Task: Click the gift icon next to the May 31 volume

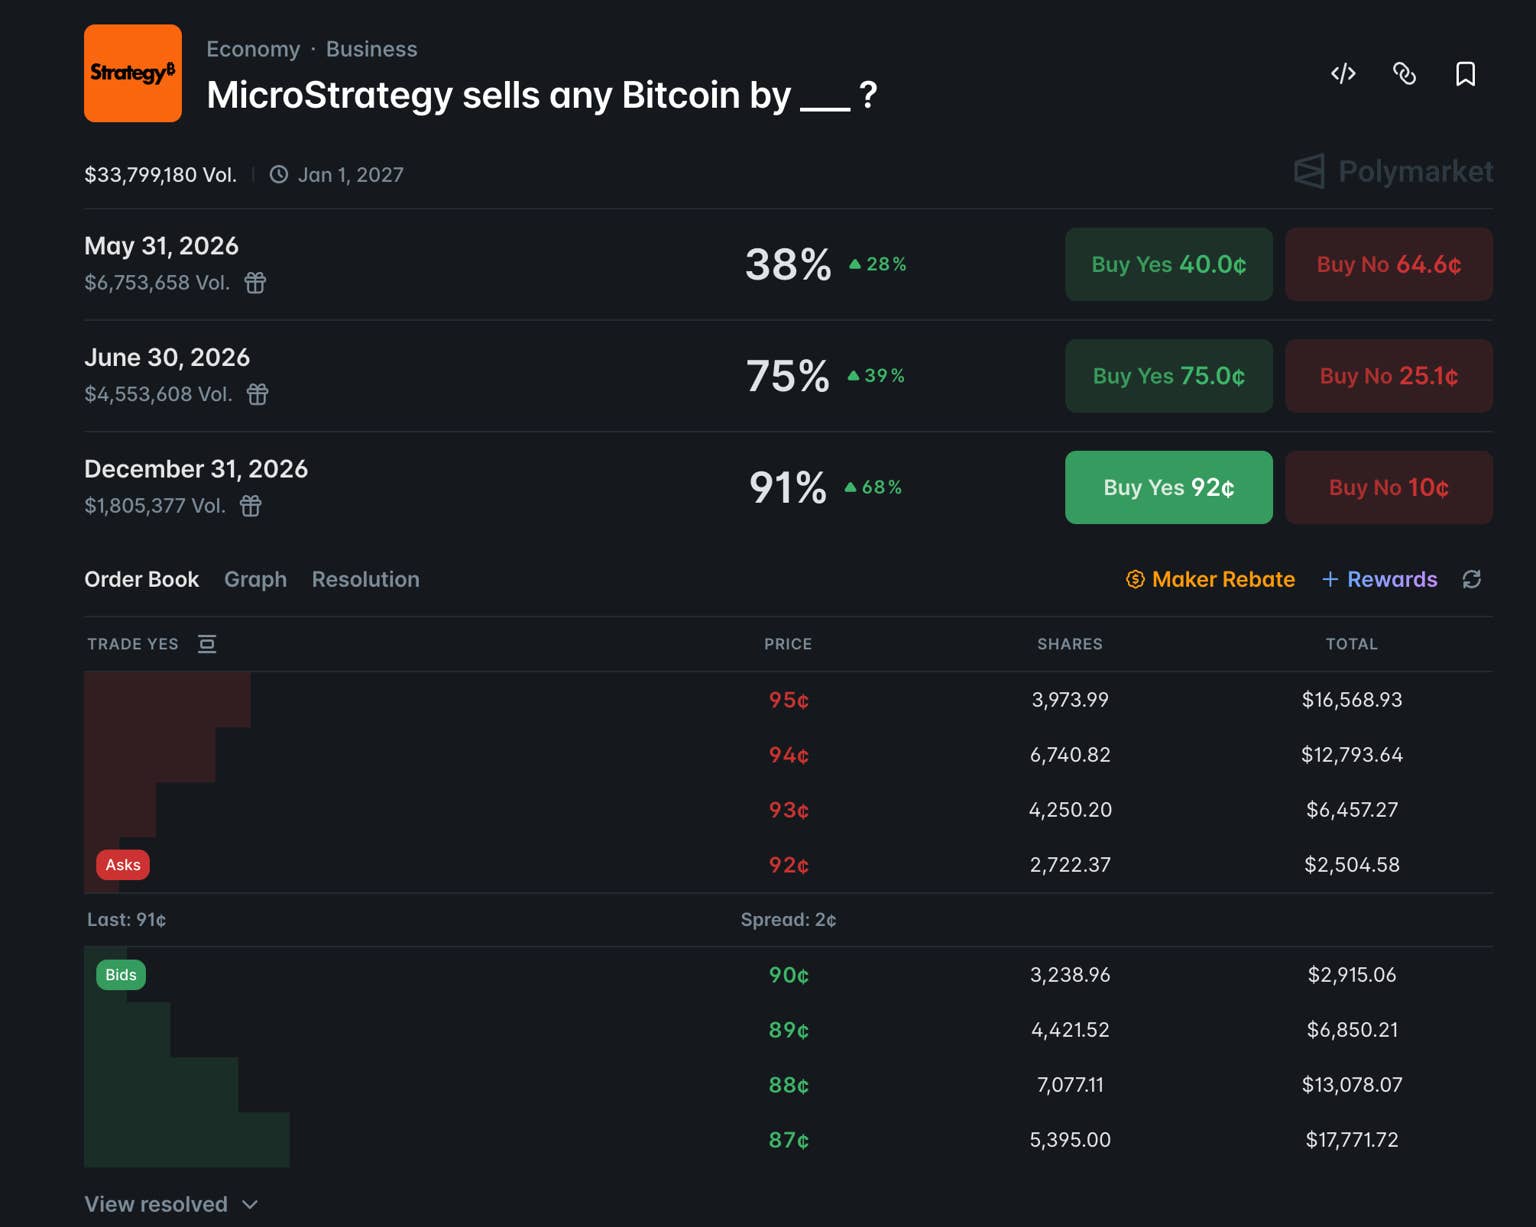Action: [256, 283]
